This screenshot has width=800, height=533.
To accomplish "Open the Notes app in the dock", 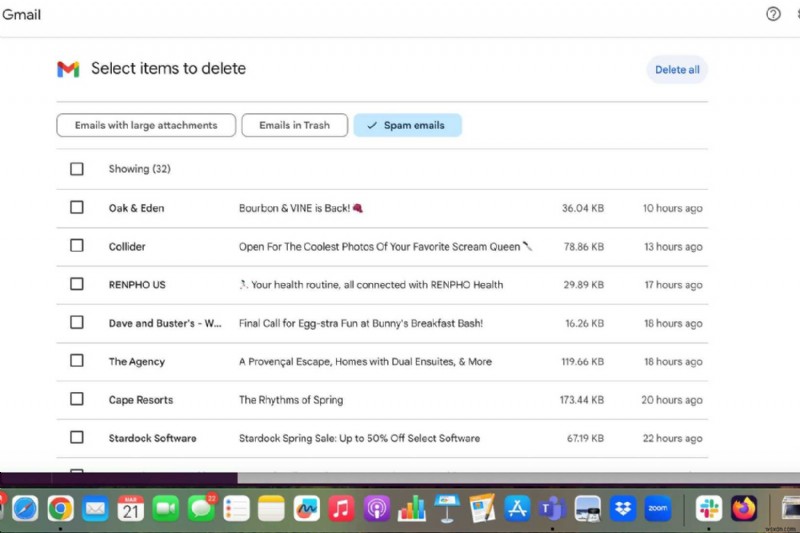I will tap(271, 509).
